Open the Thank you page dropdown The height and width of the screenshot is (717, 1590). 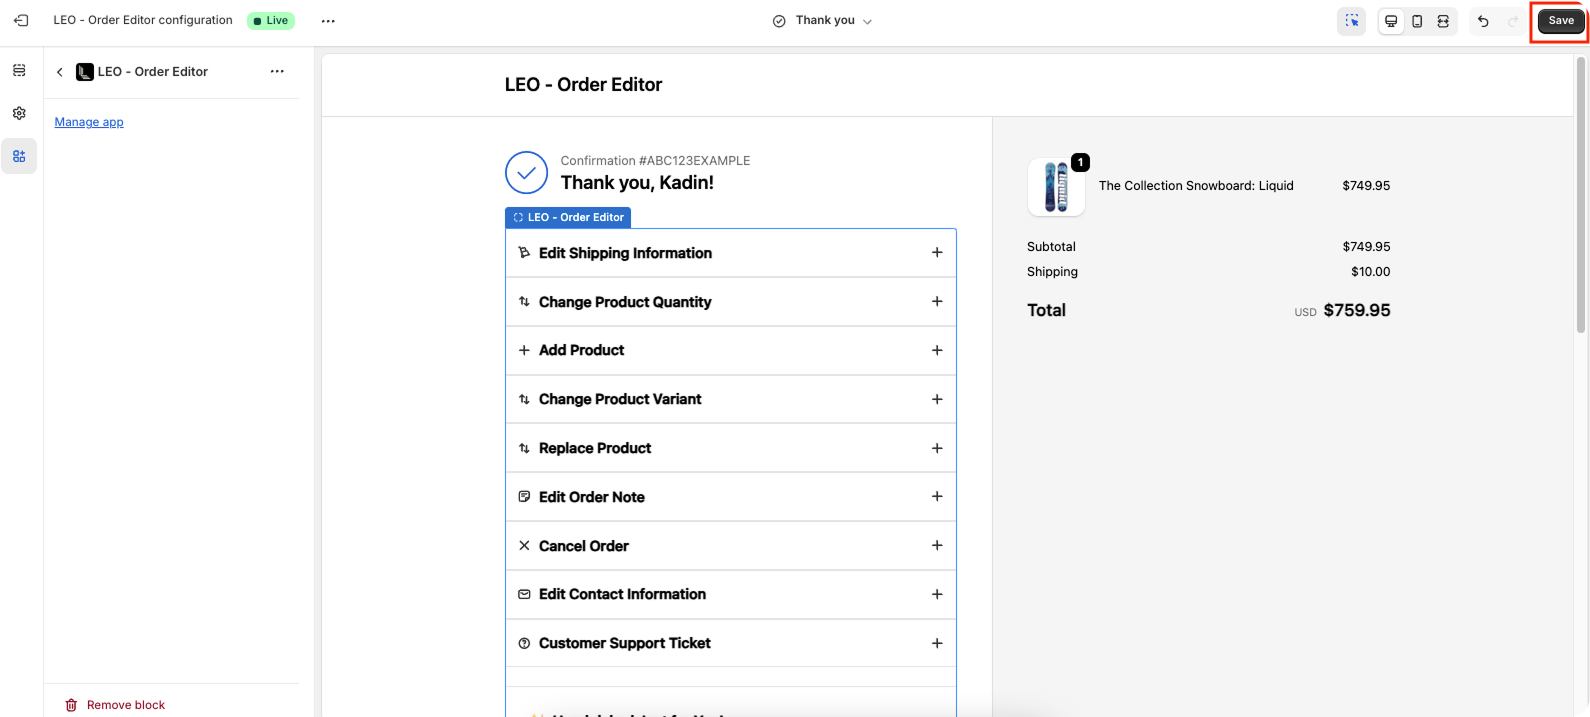[x=822, y=21]
